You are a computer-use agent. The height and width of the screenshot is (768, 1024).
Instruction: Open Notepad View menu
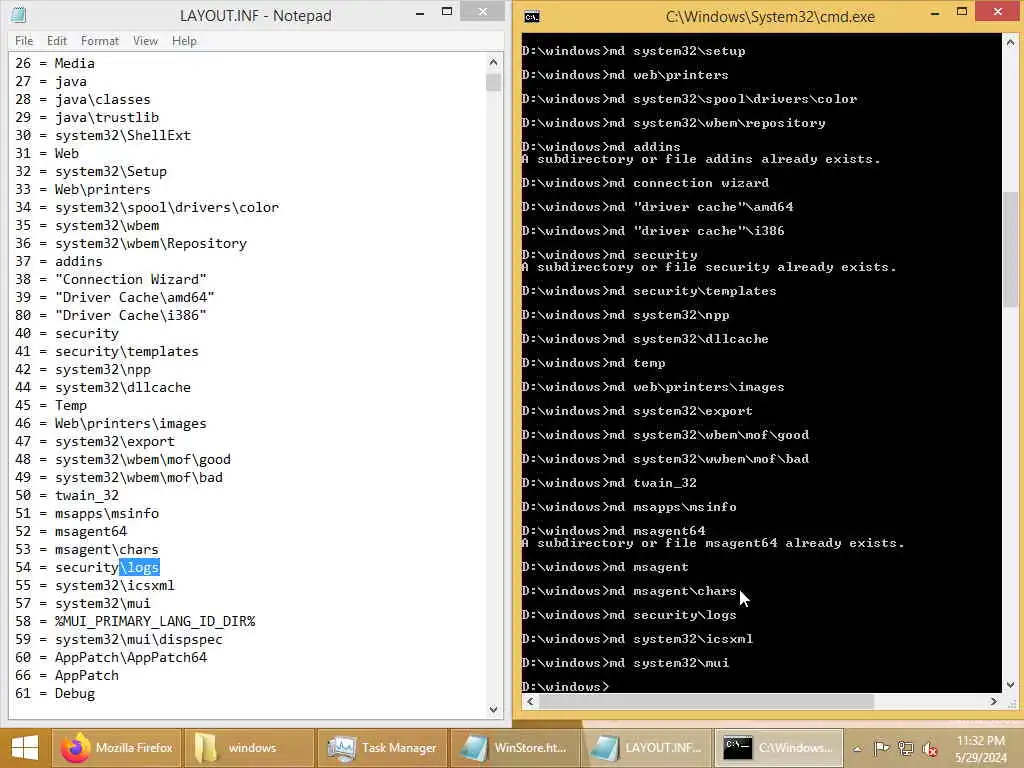145,40
